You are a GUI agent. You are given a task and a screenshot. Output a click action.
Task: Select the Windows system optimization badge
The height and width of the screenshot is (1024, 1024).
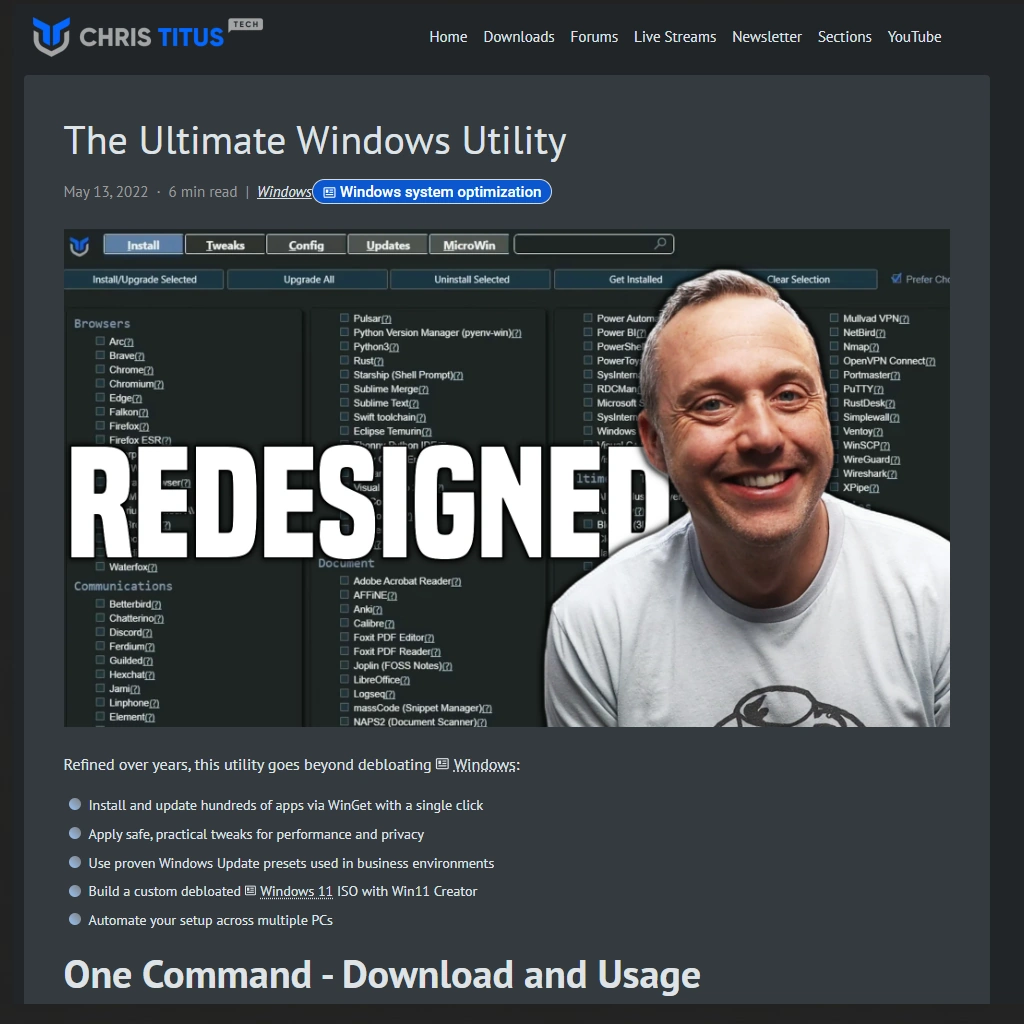pos(432,192)
